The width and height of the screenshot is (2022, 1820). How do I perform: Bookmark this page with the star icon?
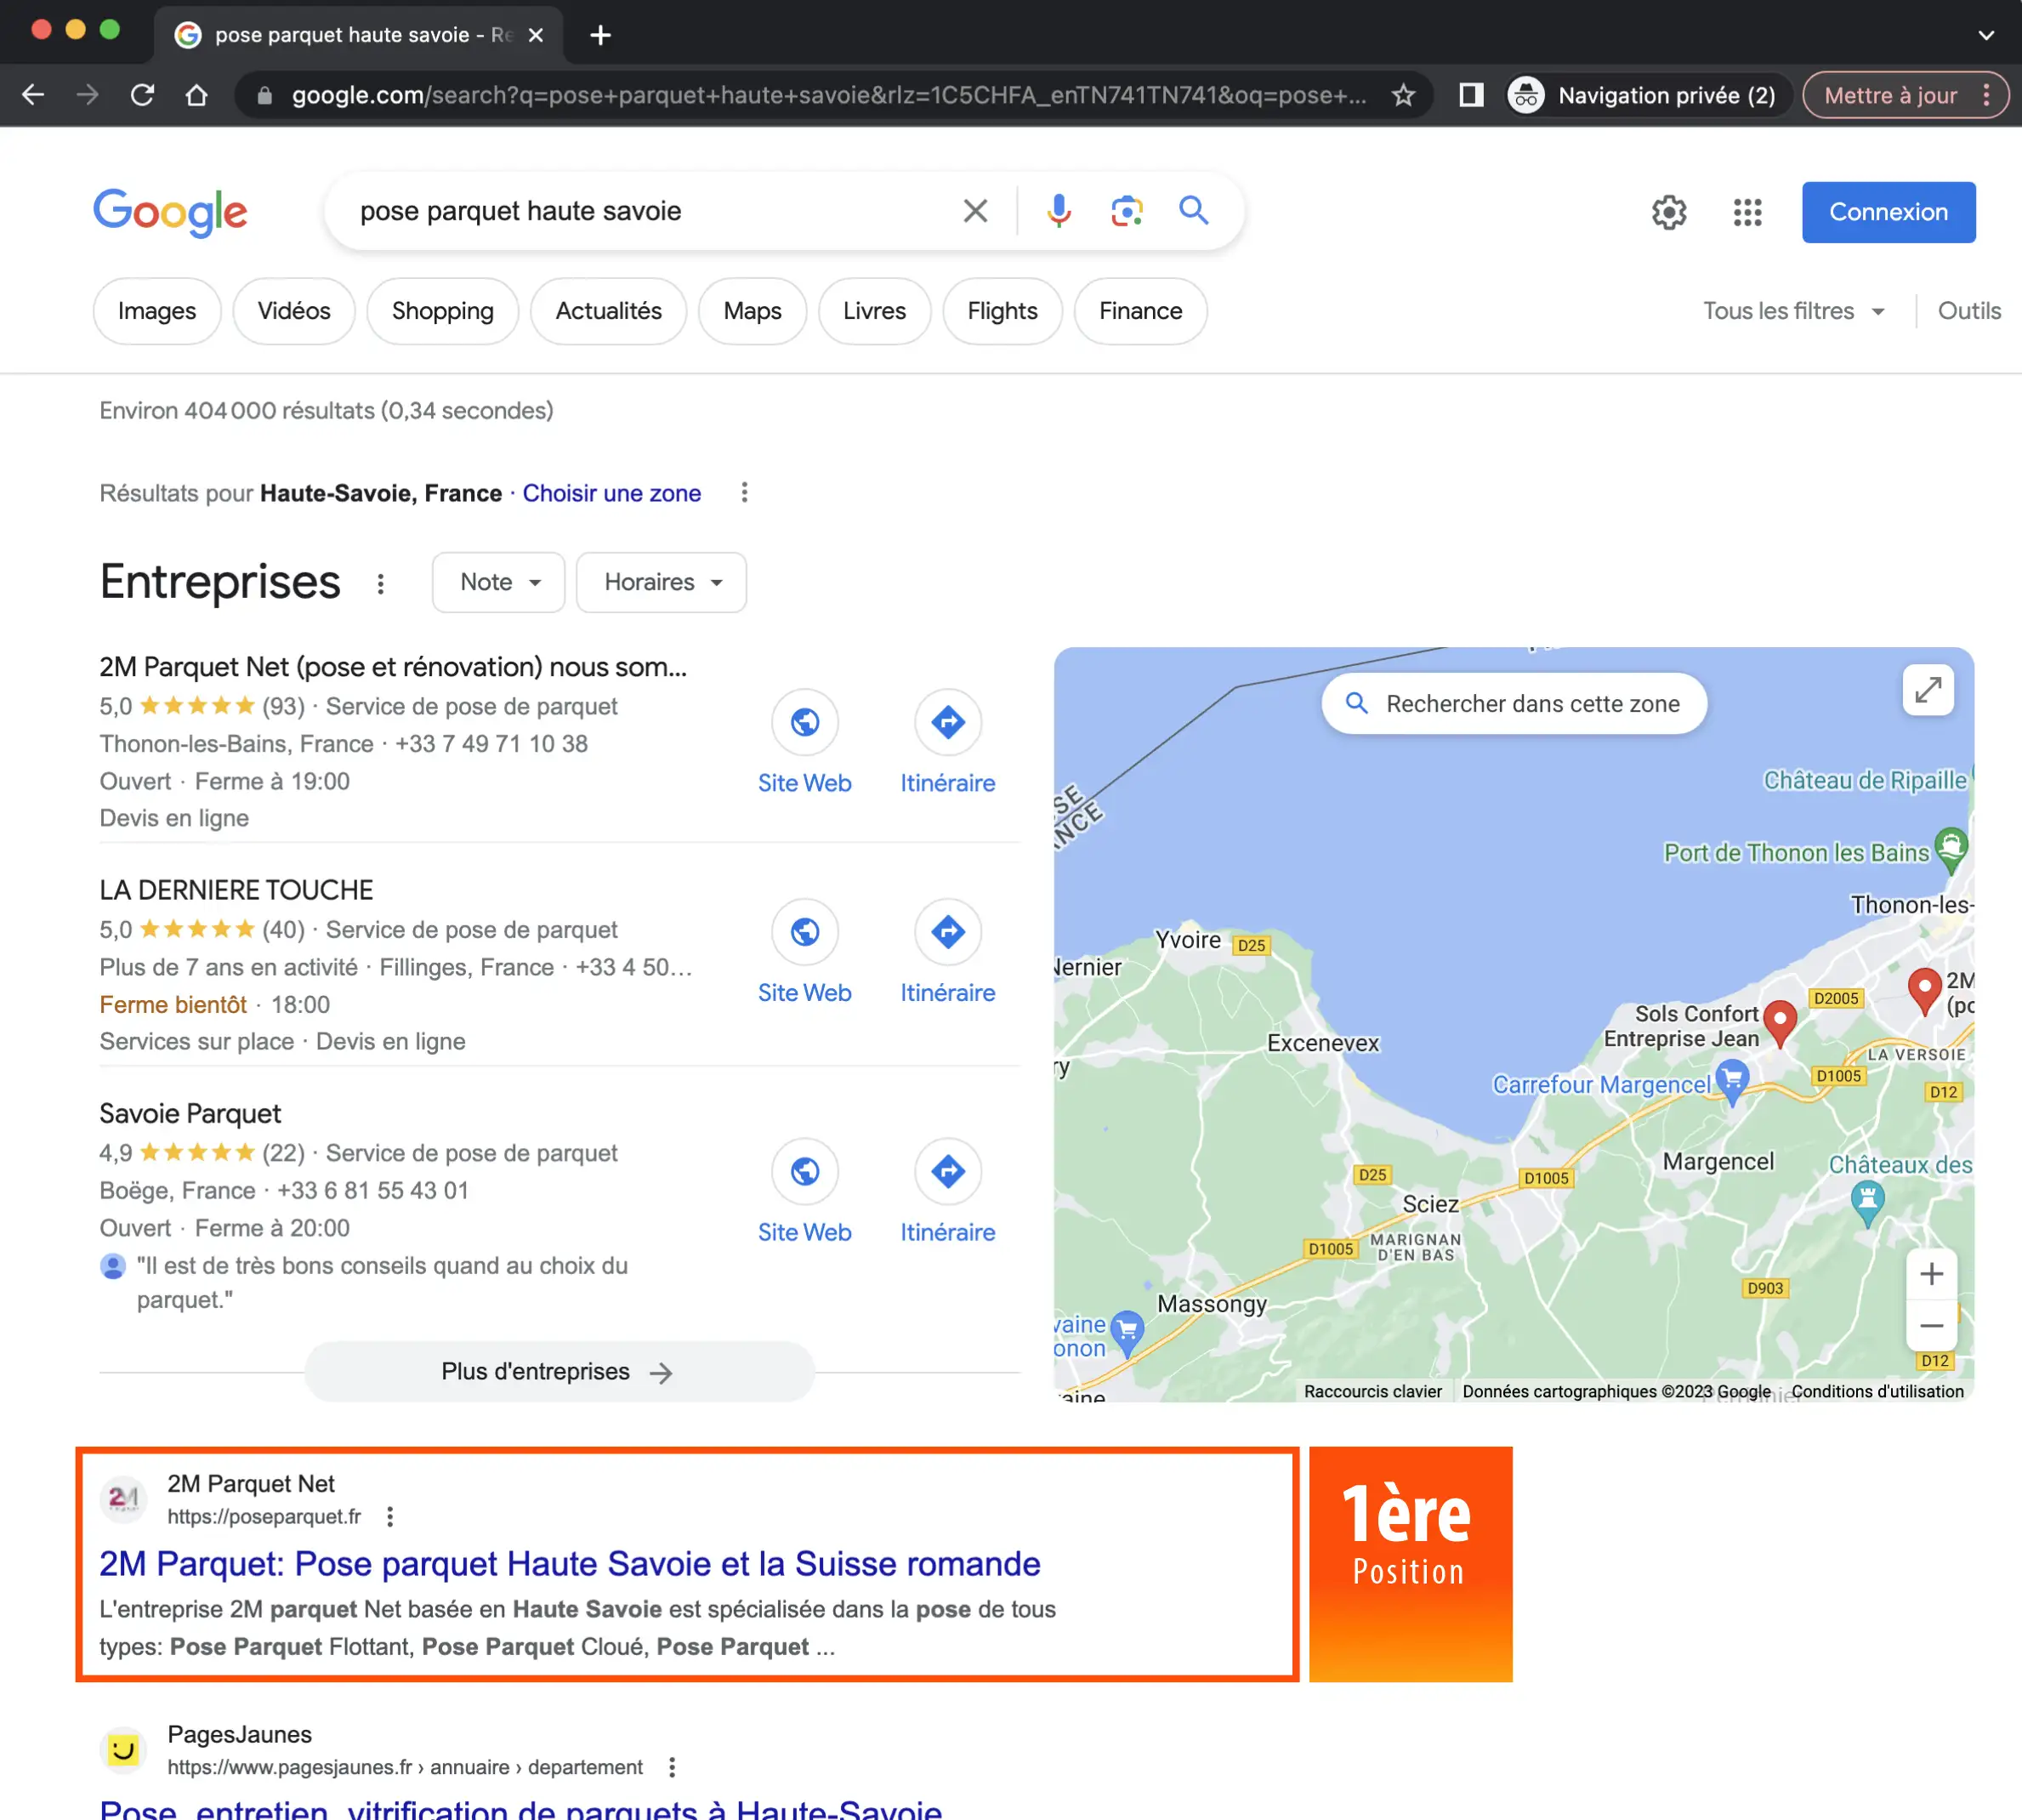1404,95
